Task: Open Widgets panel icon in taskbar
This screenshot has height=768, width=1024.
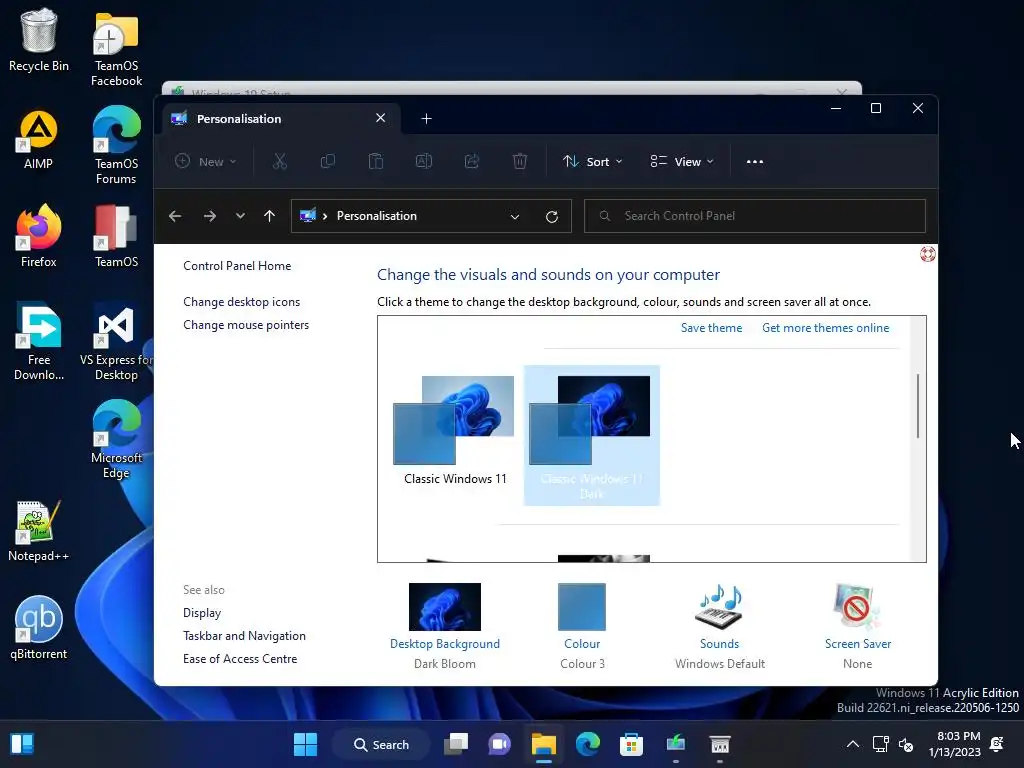Action: click(22, 744)
